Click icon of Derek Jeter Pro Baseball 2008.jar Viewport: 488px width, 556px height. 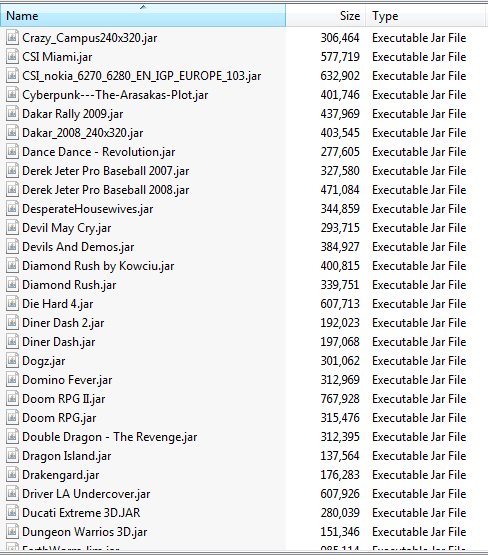pyautogui.click(x=12, y=190)
